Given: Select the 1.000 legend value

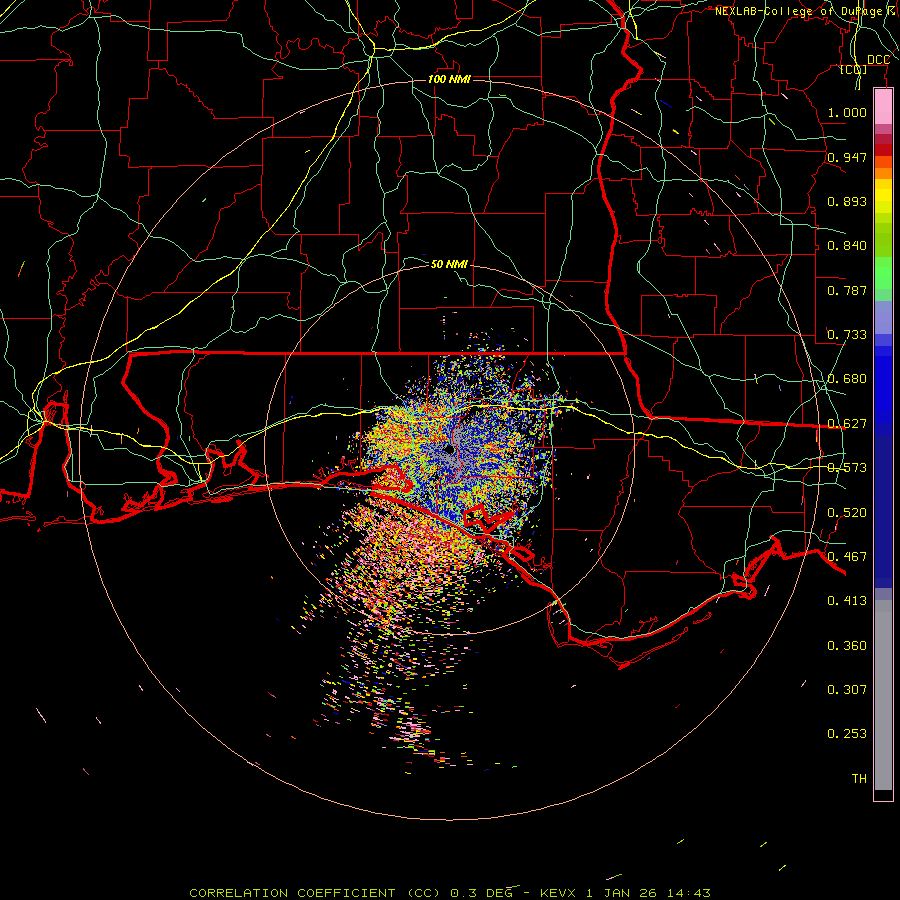Looking at the screenshot, I should (847, 112).
